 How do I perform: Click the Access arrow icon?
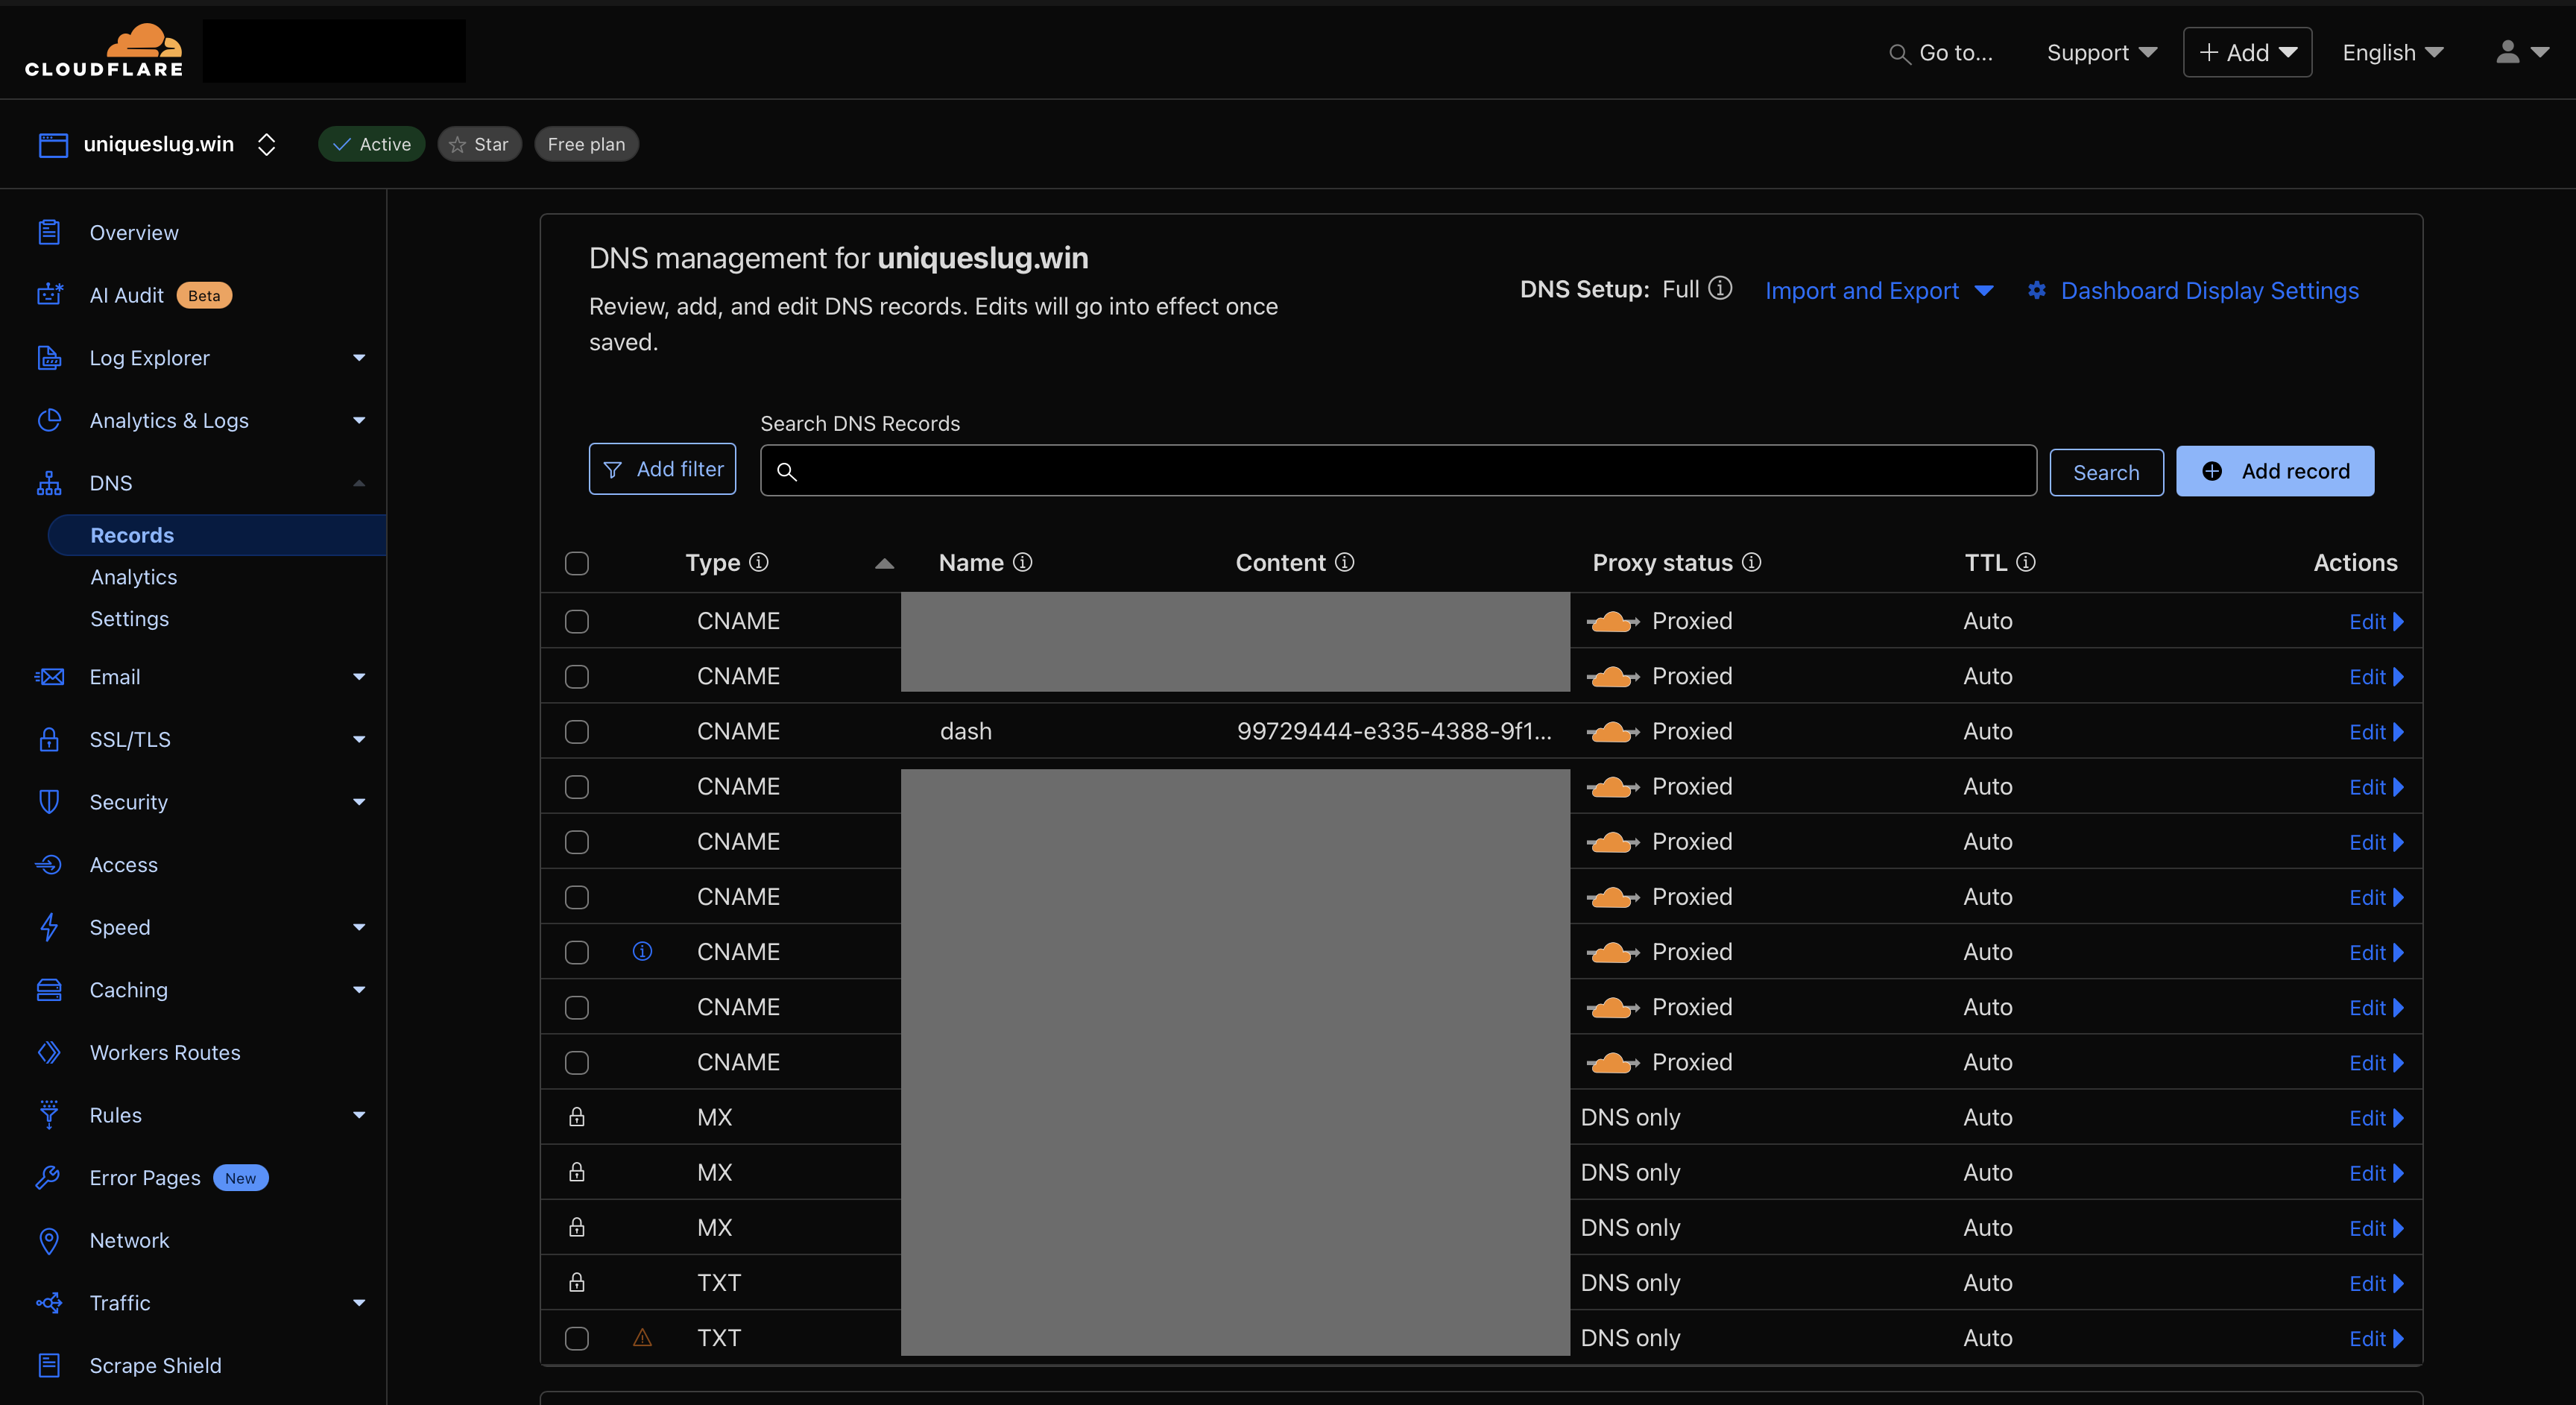click(x=49, y=864)
